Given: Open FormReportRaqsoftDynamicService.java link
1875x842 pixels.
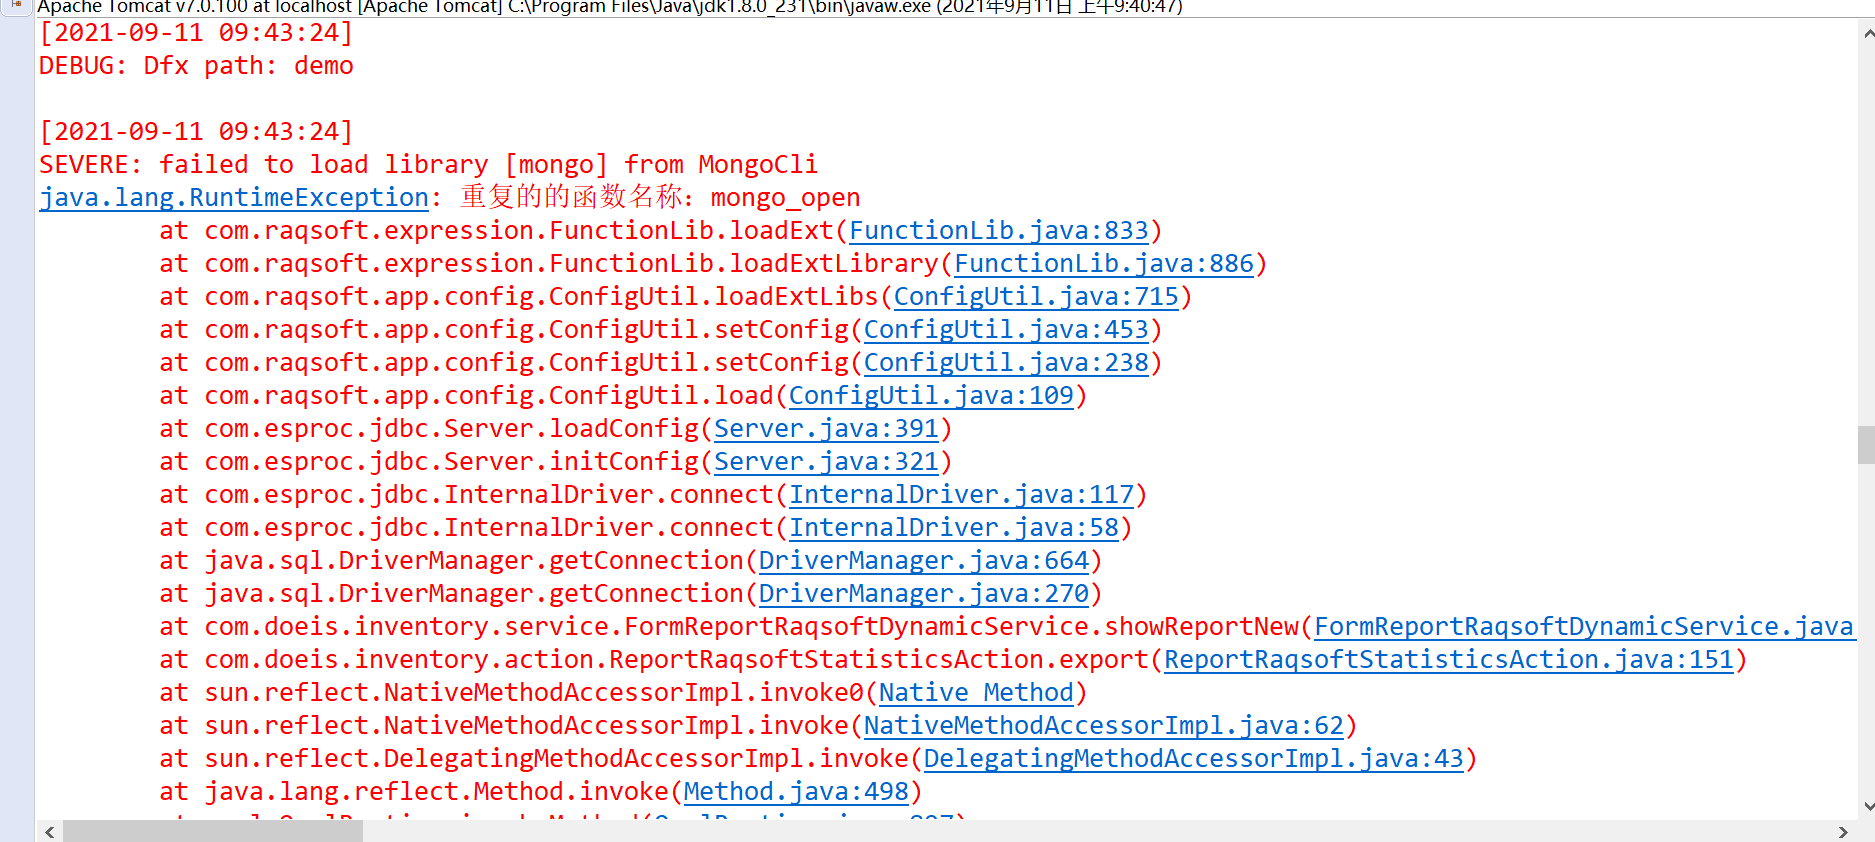Looking at the screenshot, I should pos(1584,627).
